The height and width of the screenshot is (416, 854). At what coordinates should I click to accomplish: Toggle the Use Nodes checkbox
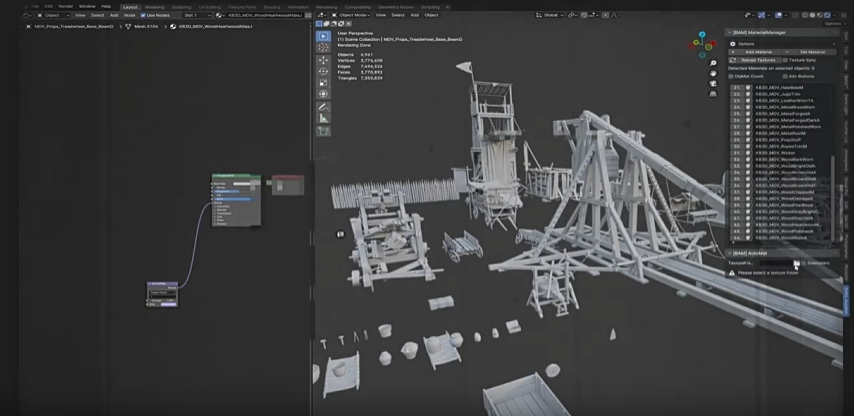[143, 15]
